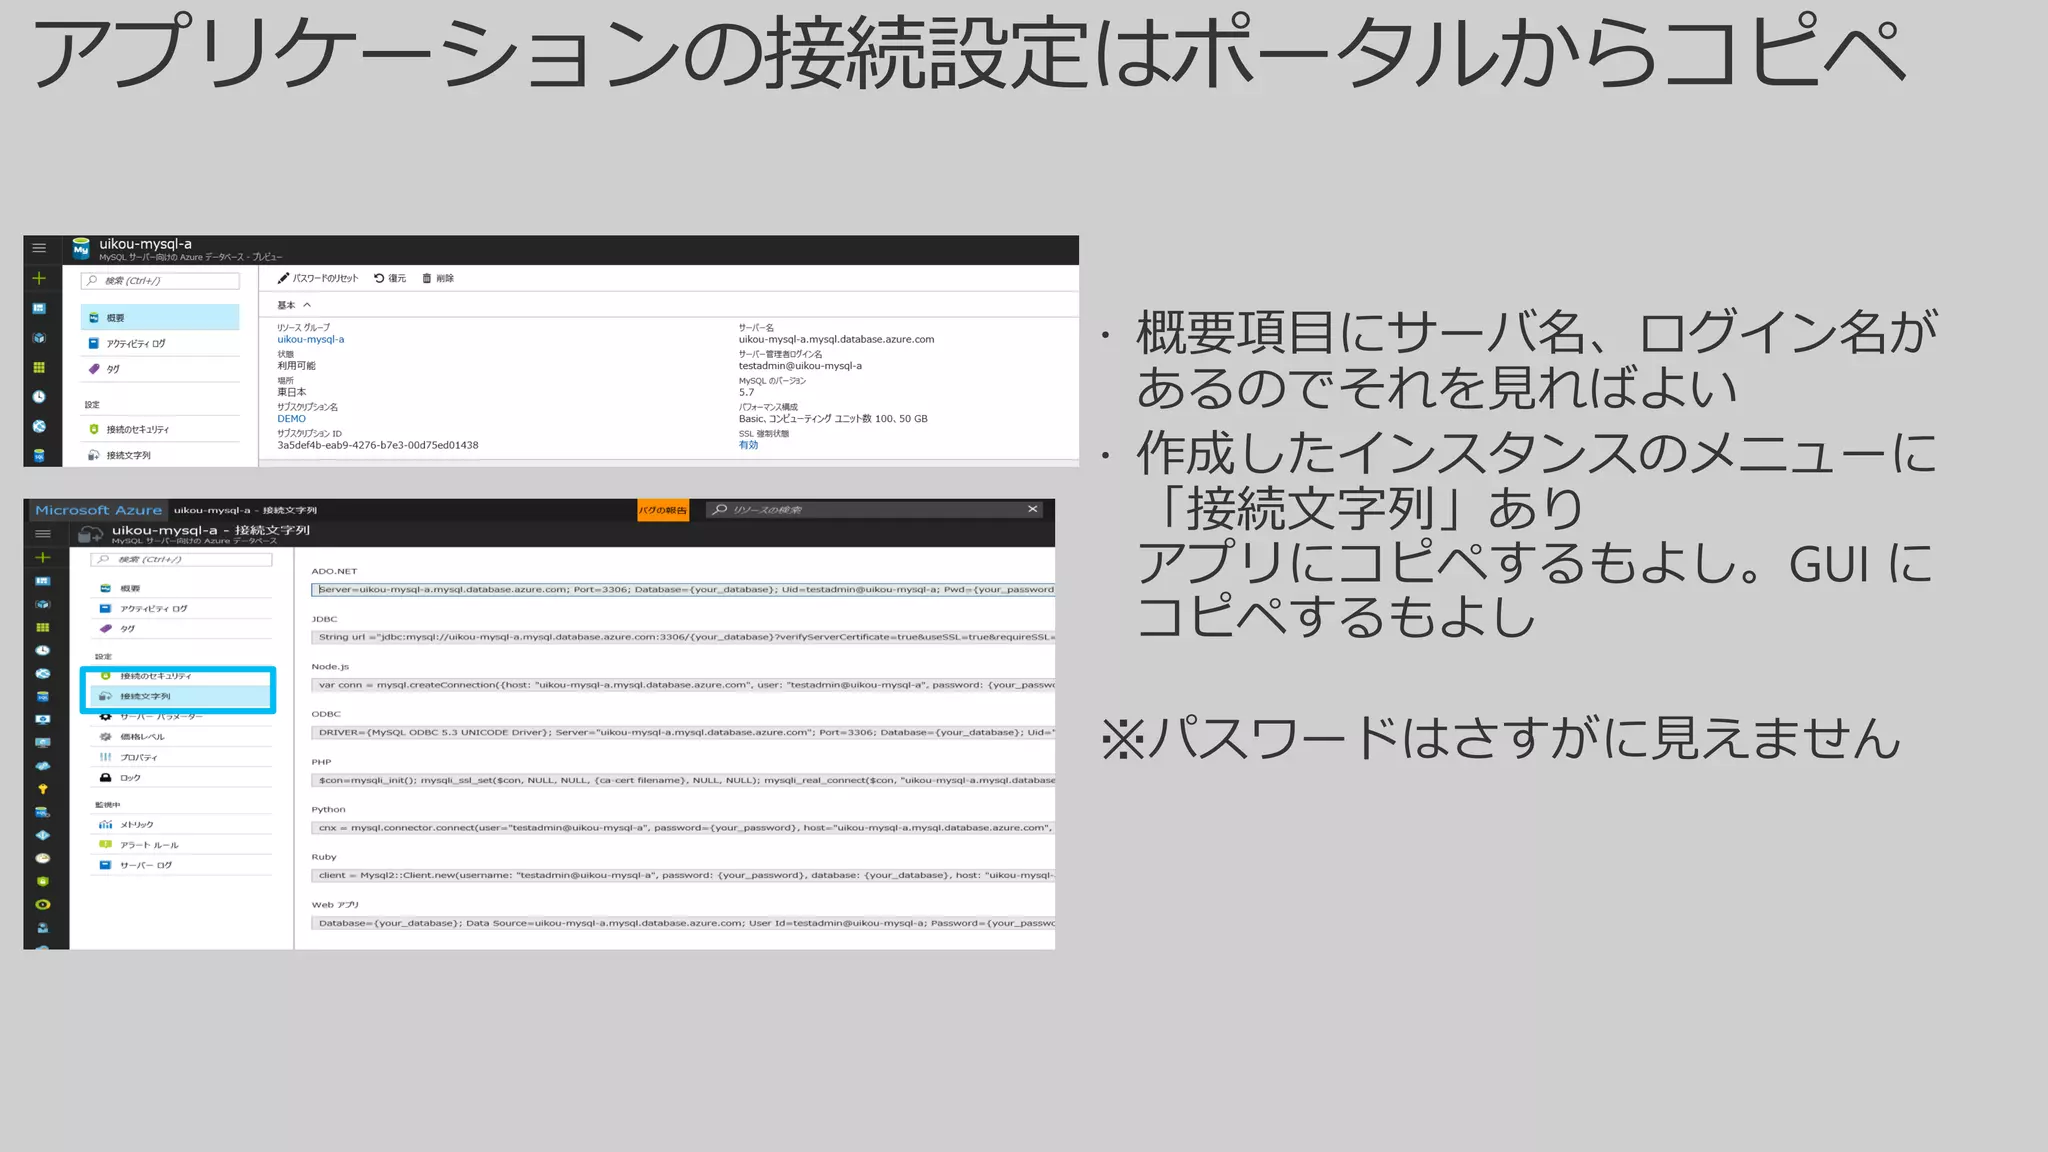The height and width of the screenshot is (1152, 2048).
Task: Open サーバー パラメーター with gear icon
Action: click(160, 716)
